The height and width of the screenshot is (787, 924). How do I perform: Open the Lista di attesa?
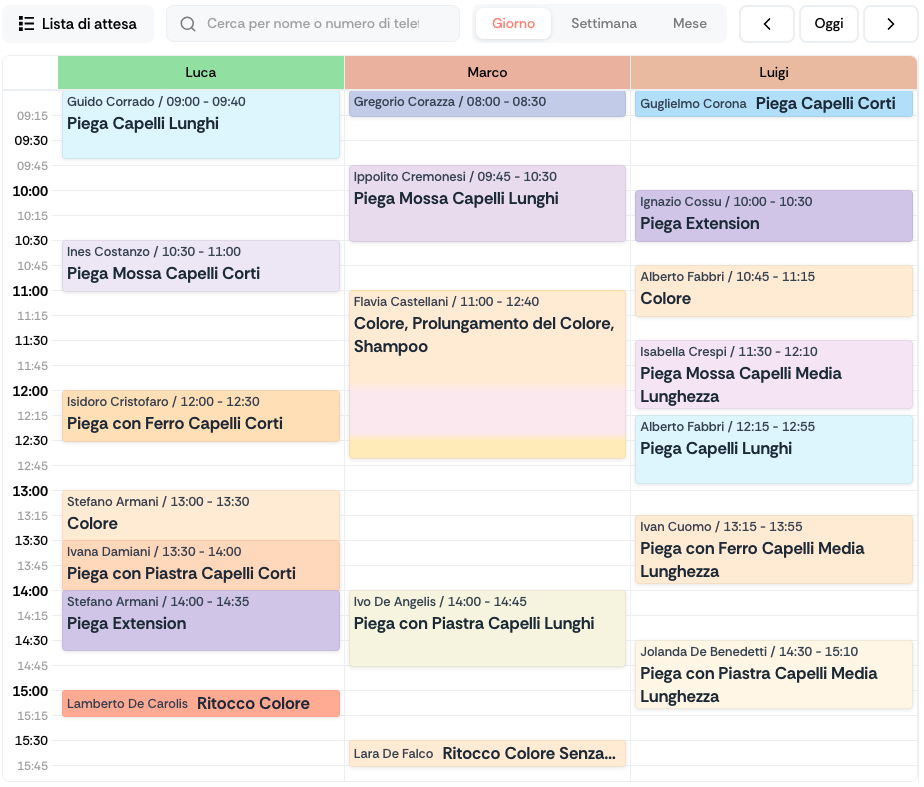(x=78, y=23)
